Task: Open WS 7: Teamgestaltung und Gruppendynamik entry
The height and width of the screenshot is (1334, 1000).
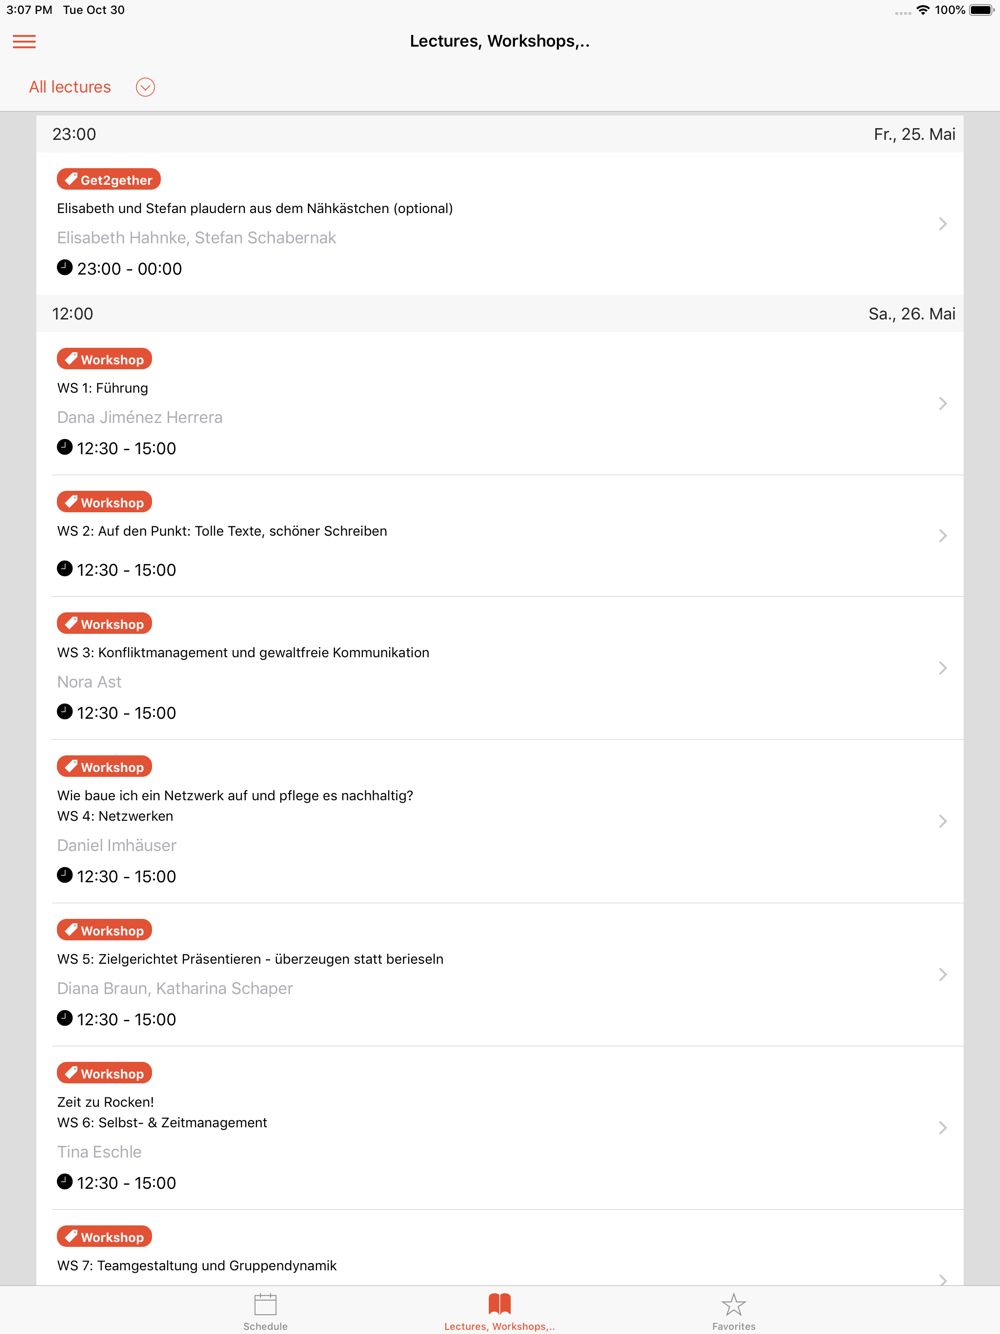Action: 500,1248
